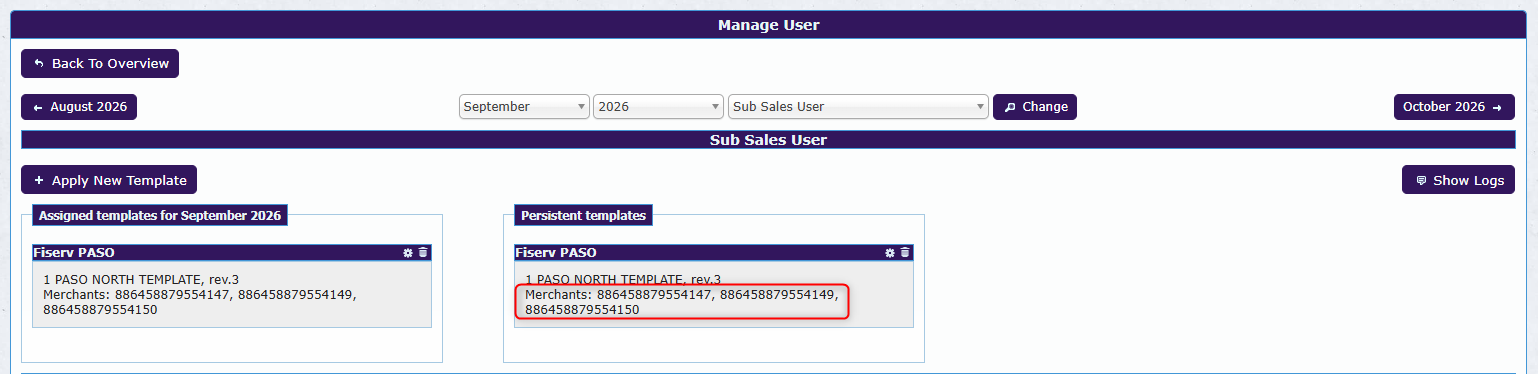Delete Persistent Fiserv PASO template via trash icon
Image resolution: width=1538 pixels, height=374 pixels.
(905, 253)
